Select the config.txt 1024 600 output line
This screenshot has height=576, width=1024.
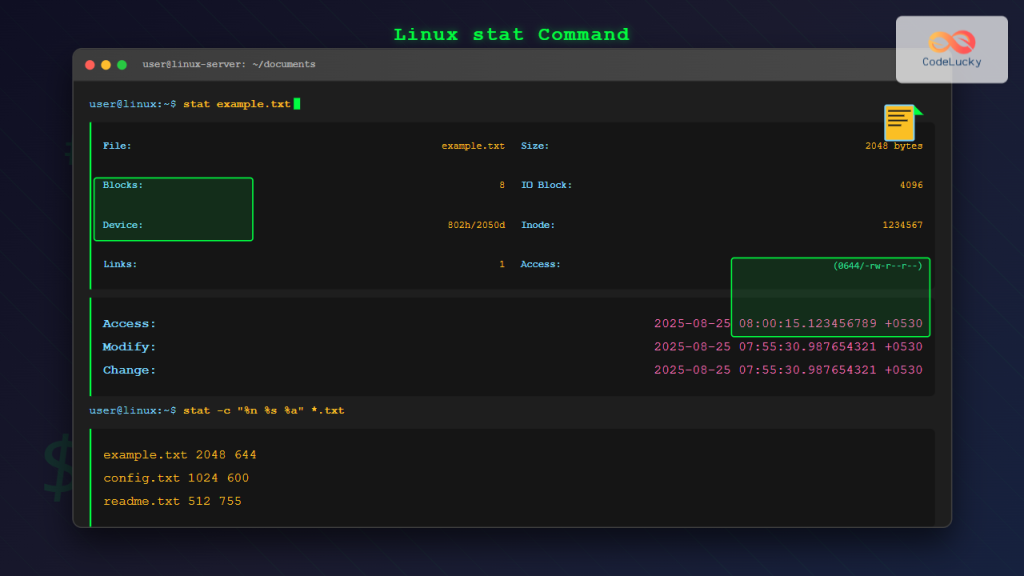[x=176, y=478]
